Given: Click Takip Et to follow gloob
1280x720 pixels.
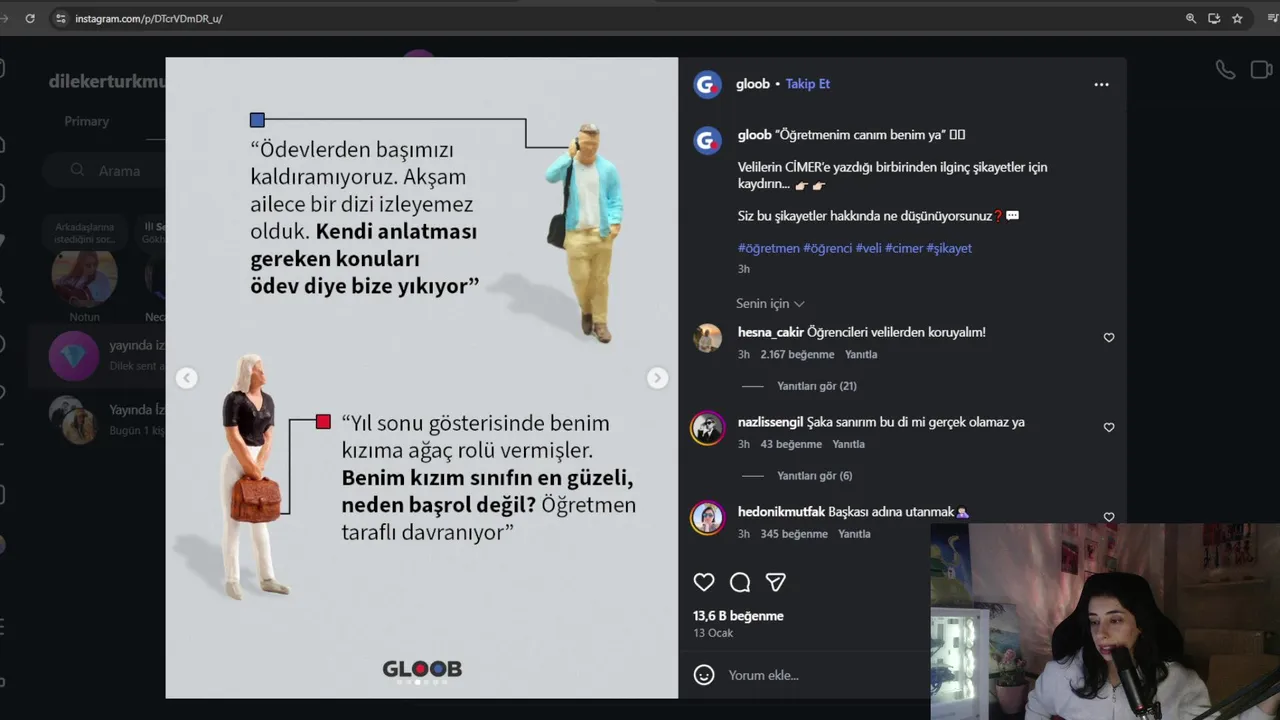Looking at the screenshot, I should point(808,84).
